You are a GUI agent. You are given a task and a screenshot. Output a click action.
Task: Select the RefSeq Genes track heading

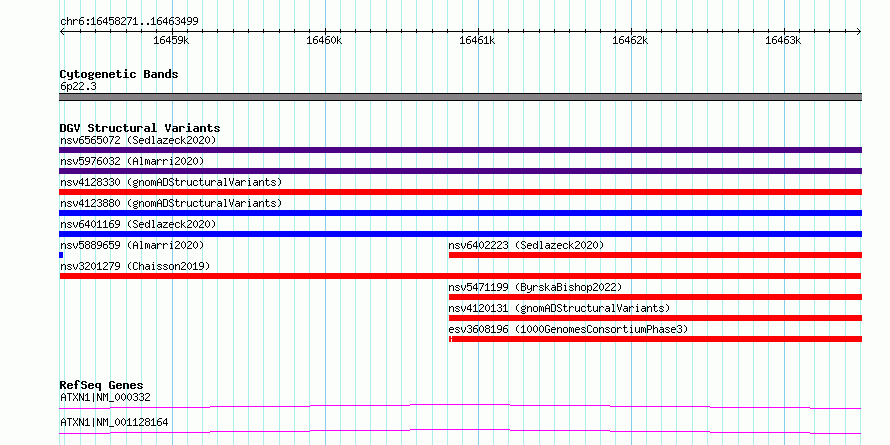[101, 385]
